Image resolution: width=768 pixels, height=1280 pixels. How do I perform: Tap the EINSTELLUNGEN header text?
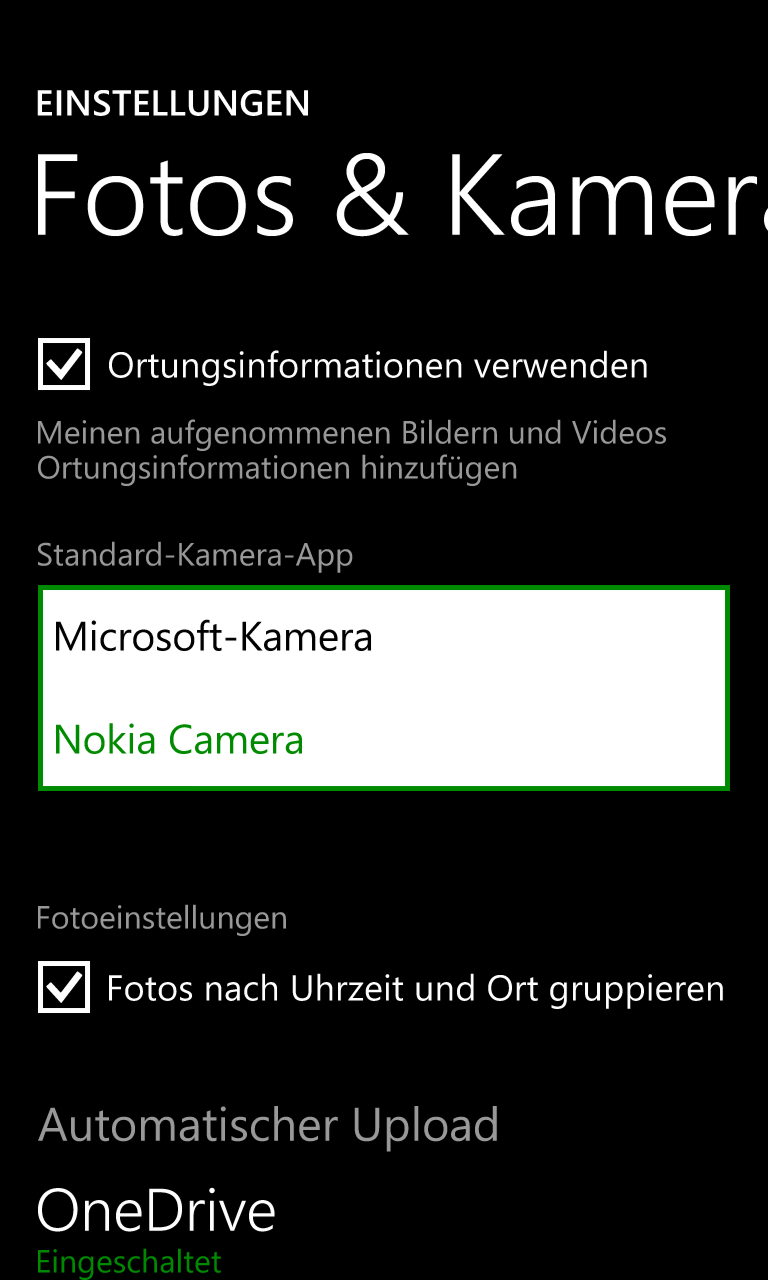point(173,104)
